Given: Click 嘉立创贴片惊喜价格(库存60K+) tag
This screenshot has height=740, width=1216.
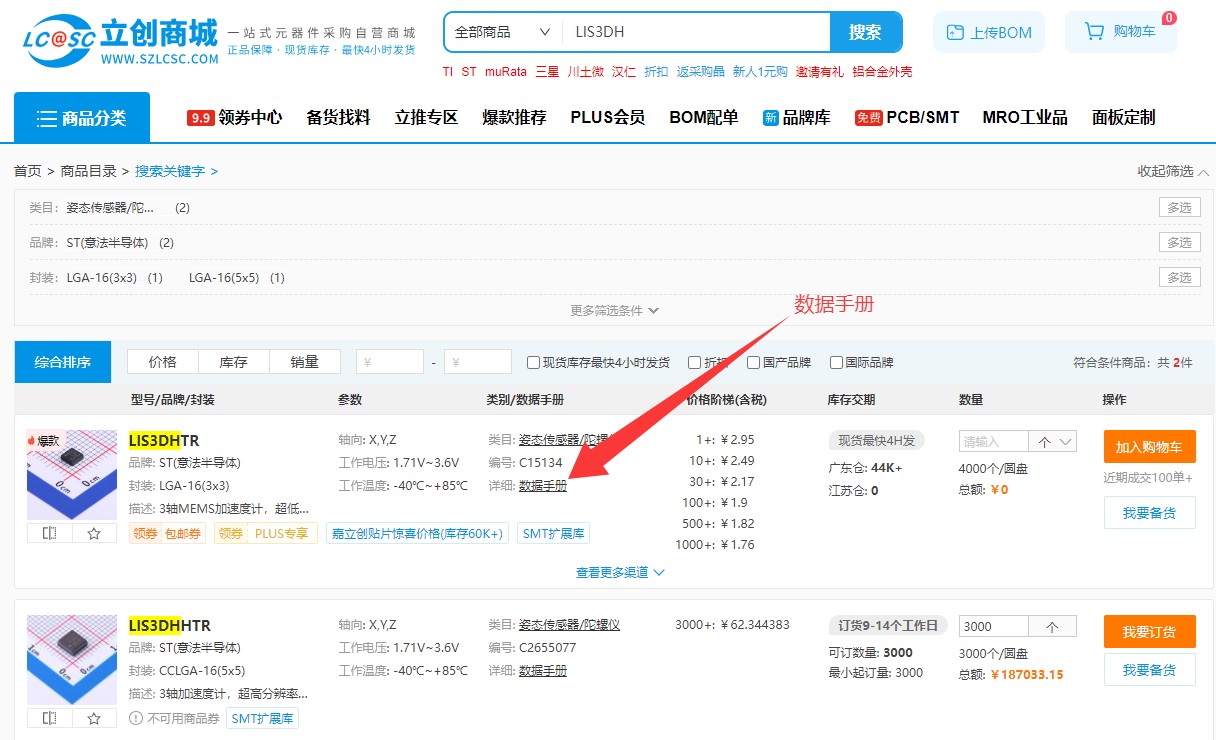Looking at the screenshot, I should pyautogui.click(x=417, y=534).
